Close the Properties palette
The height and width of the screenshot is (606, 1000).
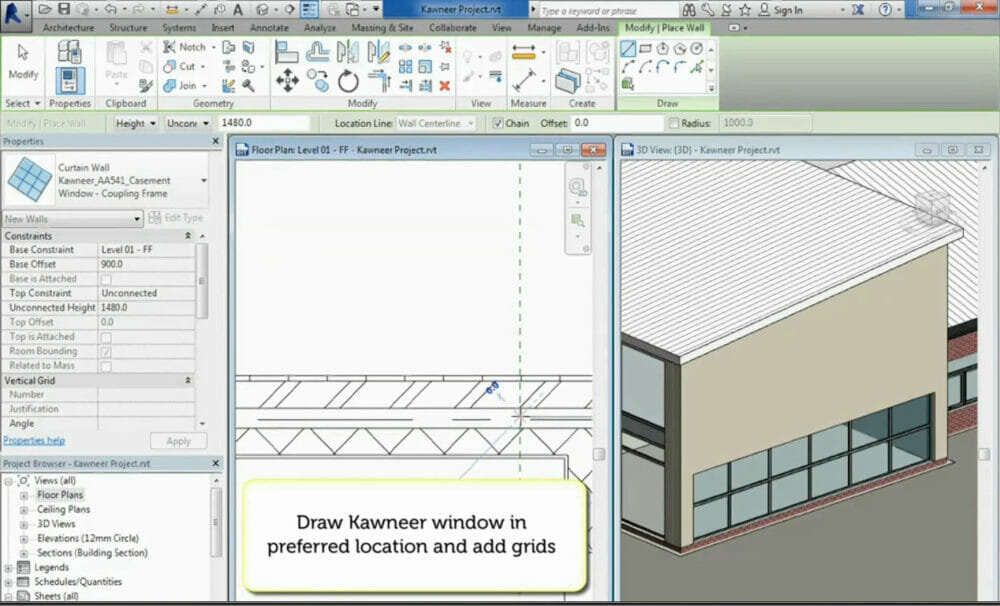[215, 141]
